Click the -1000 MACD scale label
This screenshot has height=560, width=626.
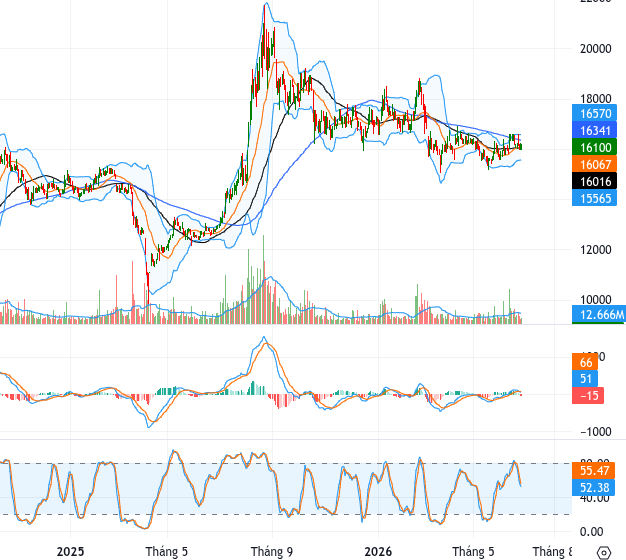point(595,431)
